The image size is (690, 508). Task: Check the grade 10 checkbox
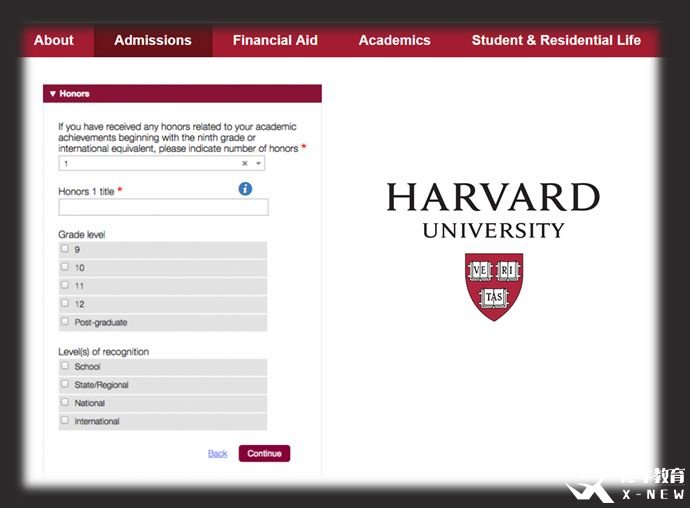(65, 267)
